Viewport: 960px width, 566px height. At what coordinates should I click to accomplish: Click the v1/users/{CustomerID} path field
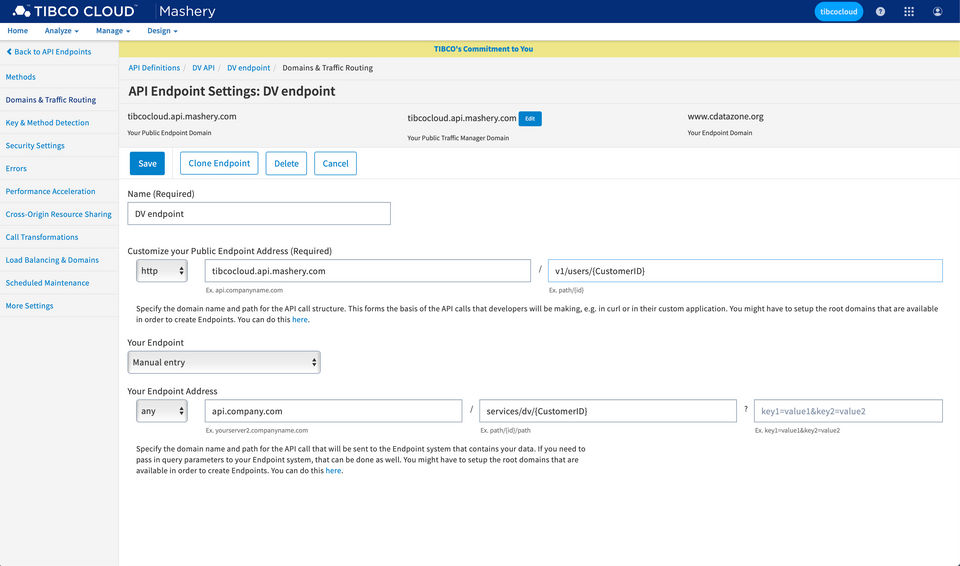click(x=745, y=271)
